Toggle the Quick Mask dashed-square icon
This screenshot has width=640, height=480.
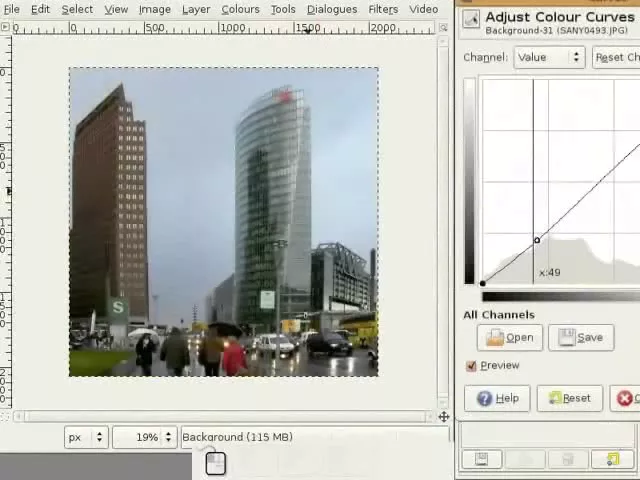4,417
